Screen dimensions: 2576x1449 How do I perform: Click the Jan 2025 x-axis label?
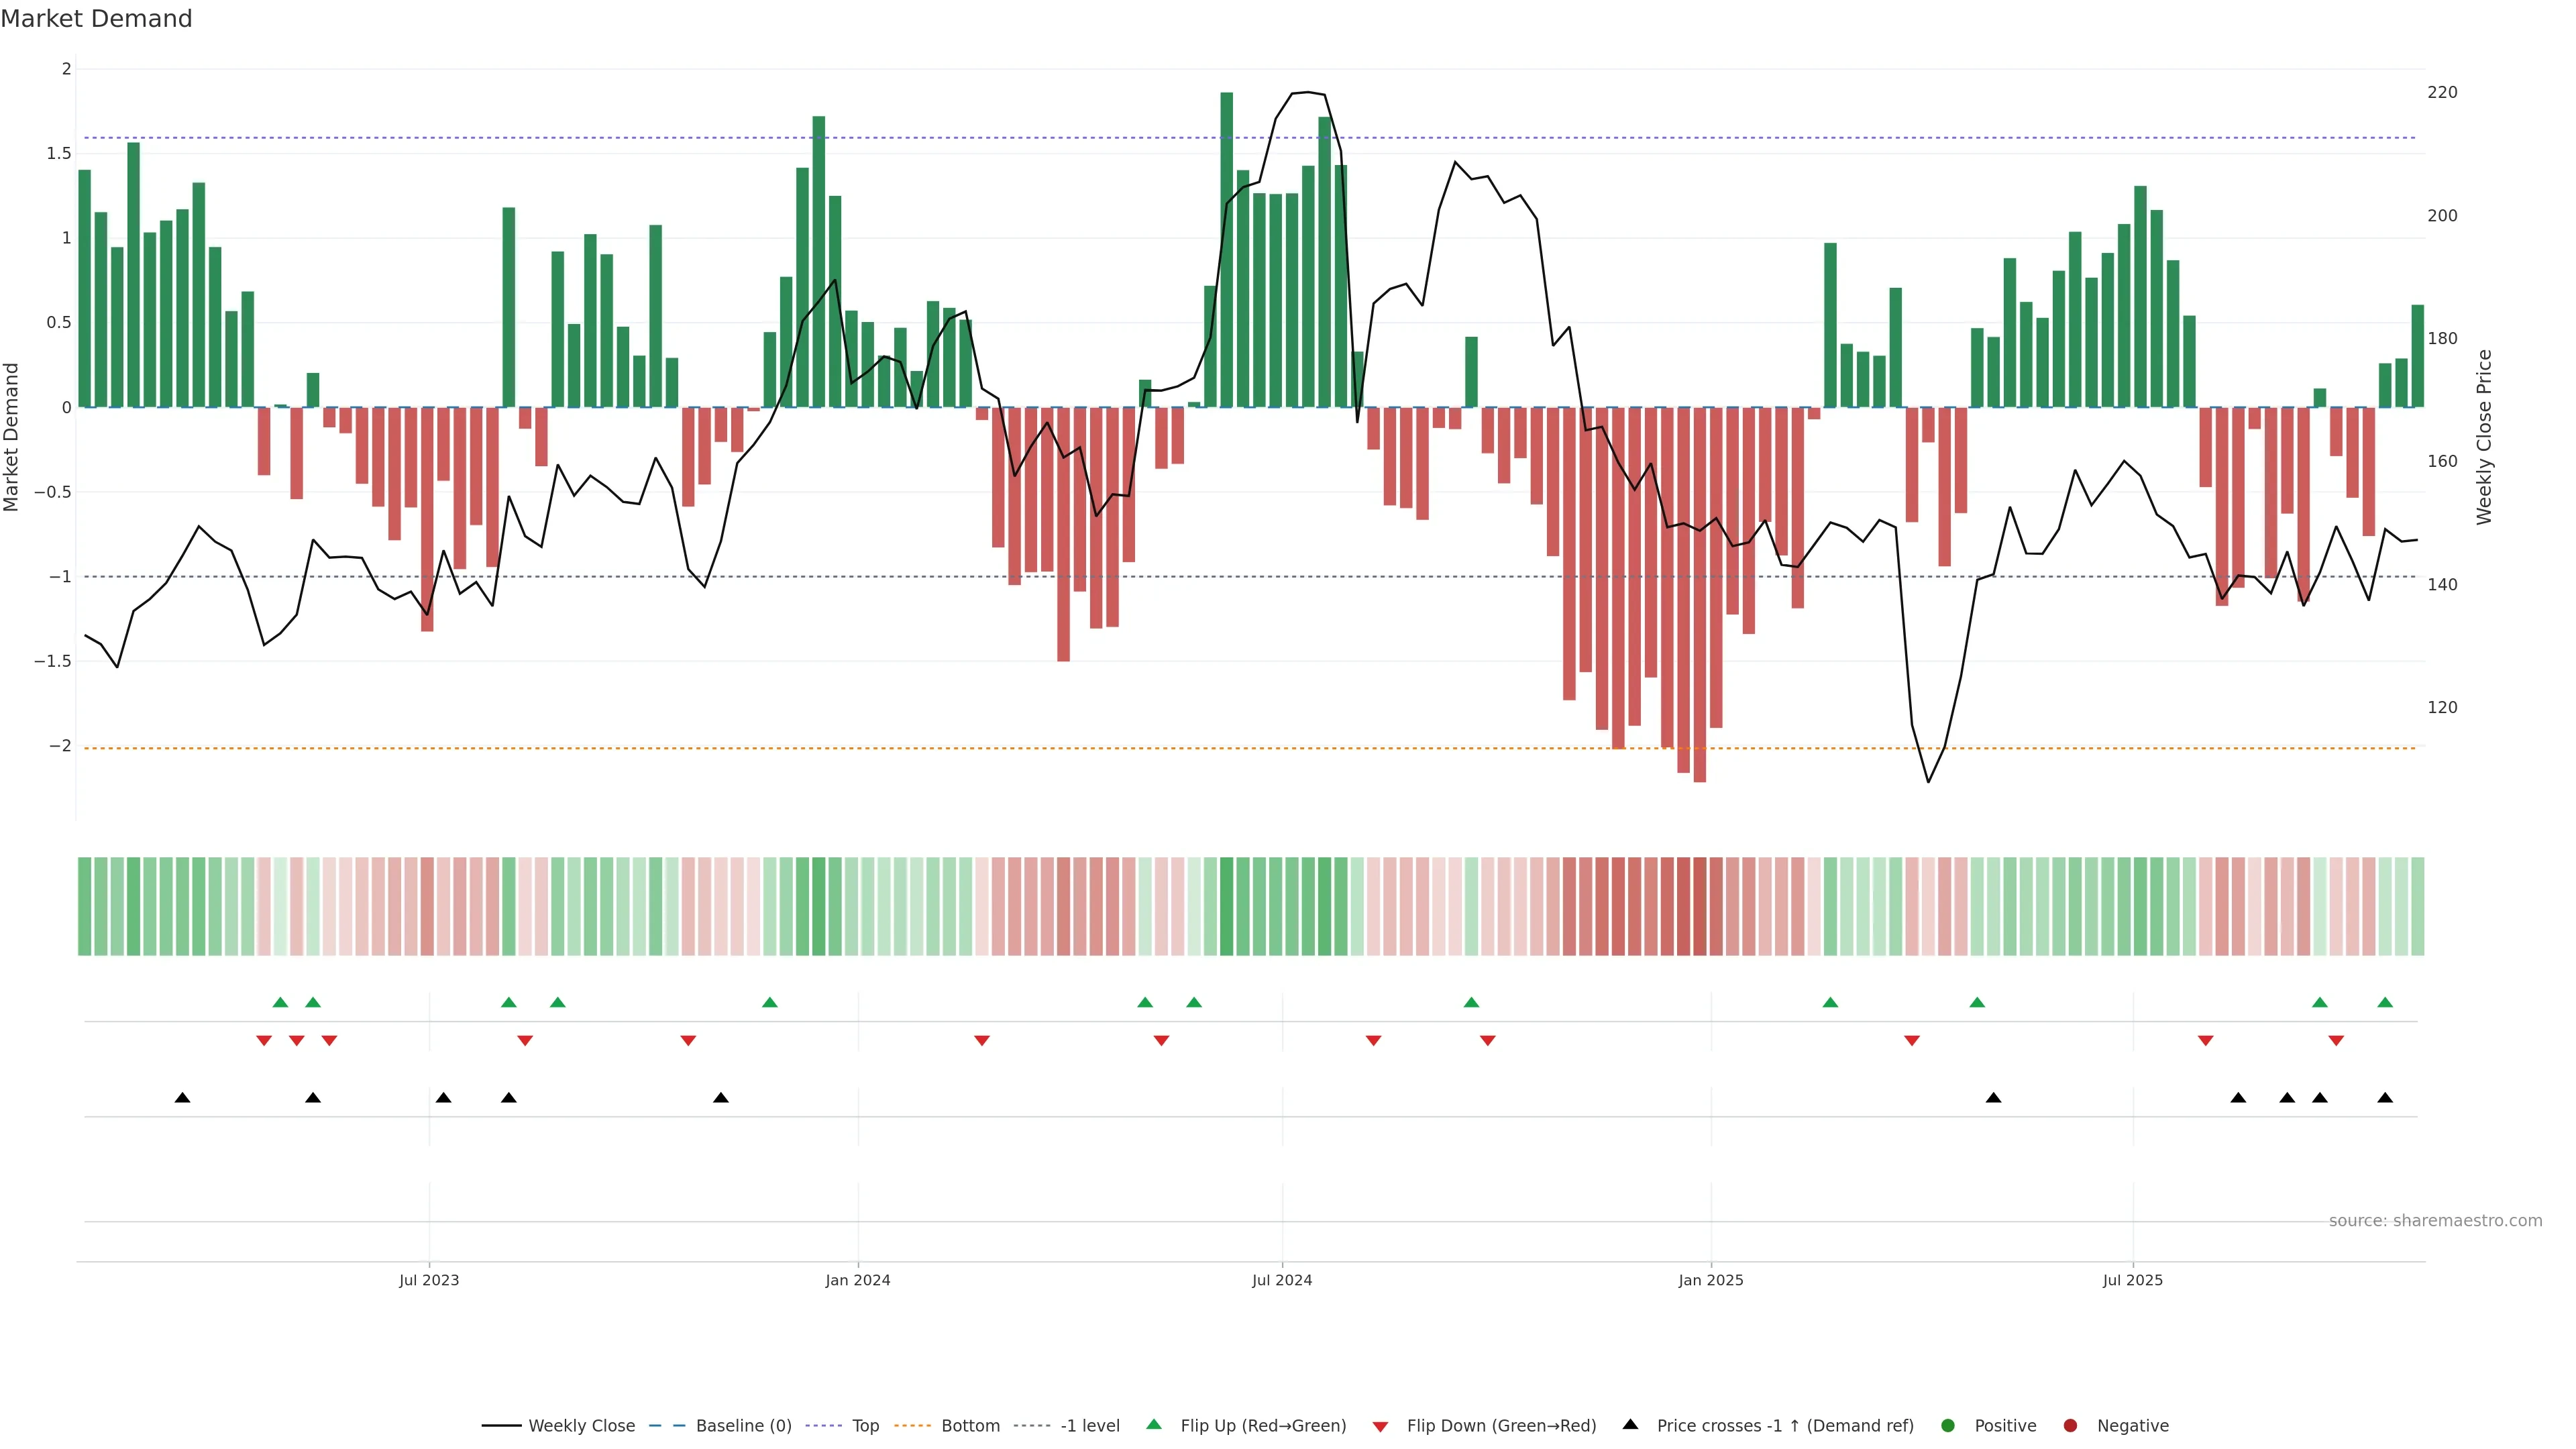[x=1711, y=1280]
